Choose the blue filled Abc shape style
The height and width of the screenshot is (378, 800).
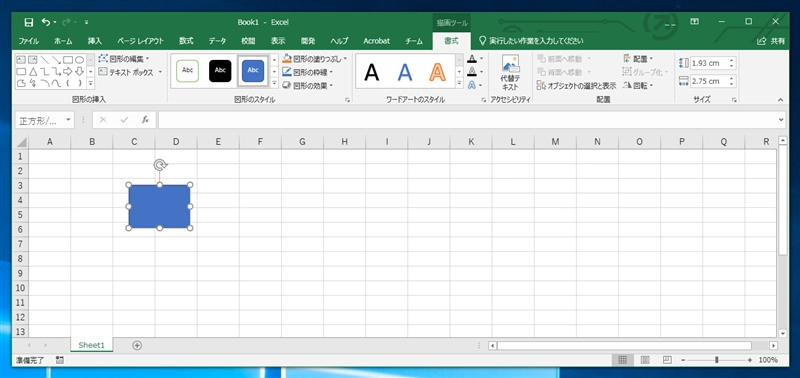tap(253, 71)
